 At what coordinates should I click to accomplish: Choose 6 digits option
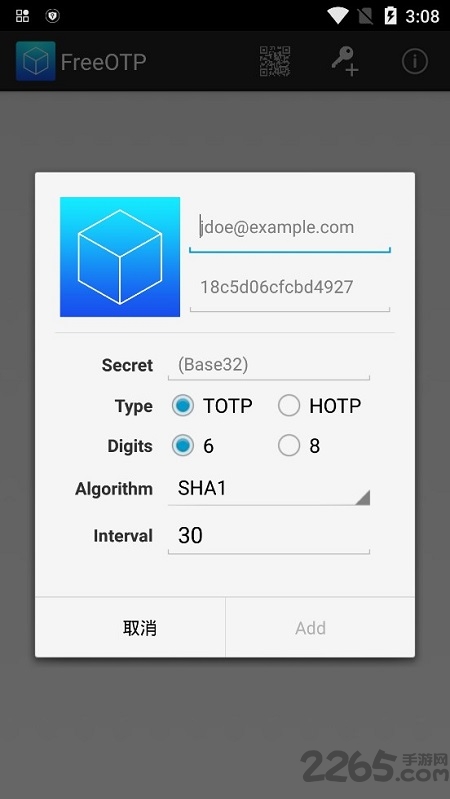pos(182,446)
